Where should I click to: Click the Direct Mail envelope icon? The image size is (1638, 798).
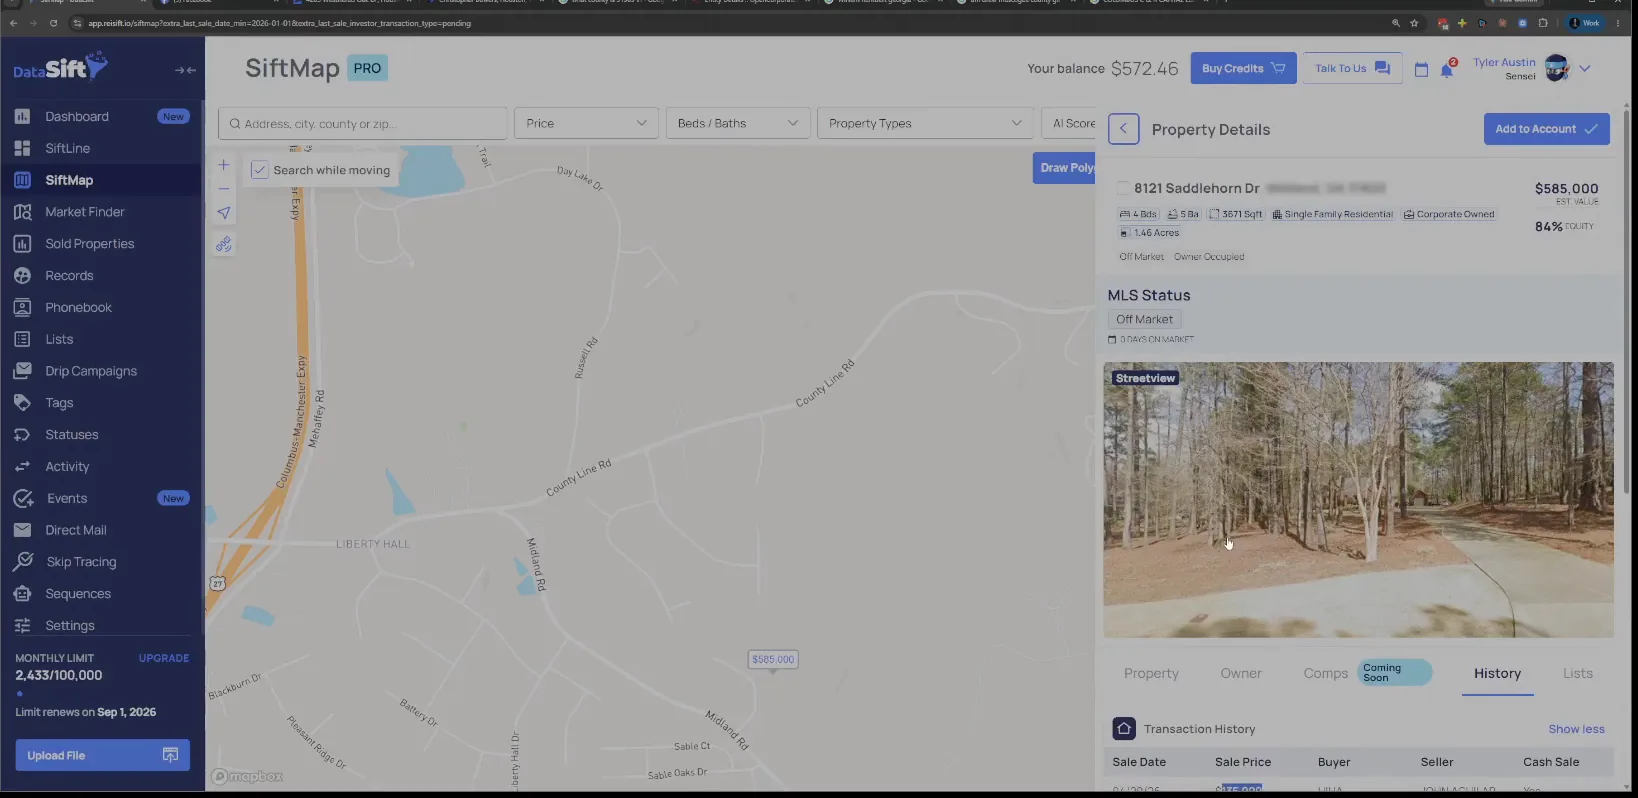(22, 530)
